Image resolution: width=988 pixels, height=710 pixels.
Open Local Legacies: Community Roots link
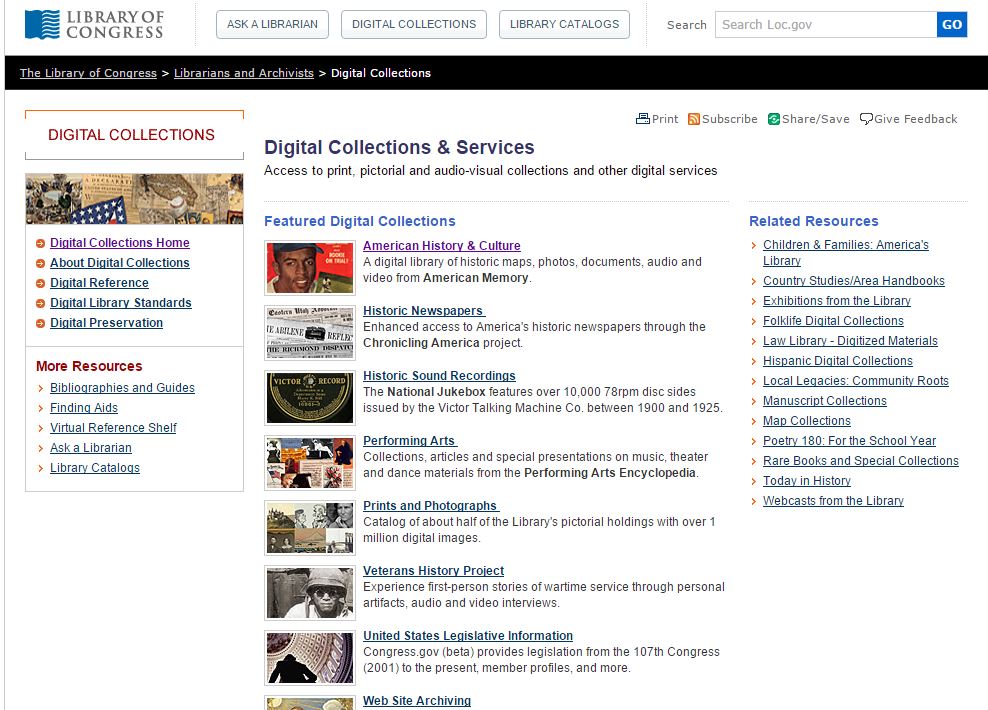pos(856,381)
